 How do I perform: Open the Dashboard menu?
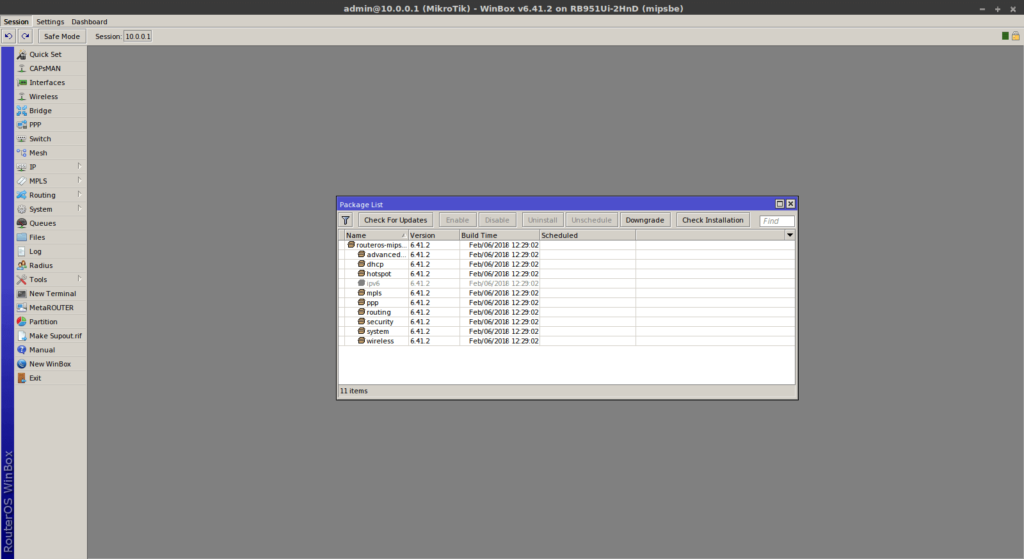89,21
